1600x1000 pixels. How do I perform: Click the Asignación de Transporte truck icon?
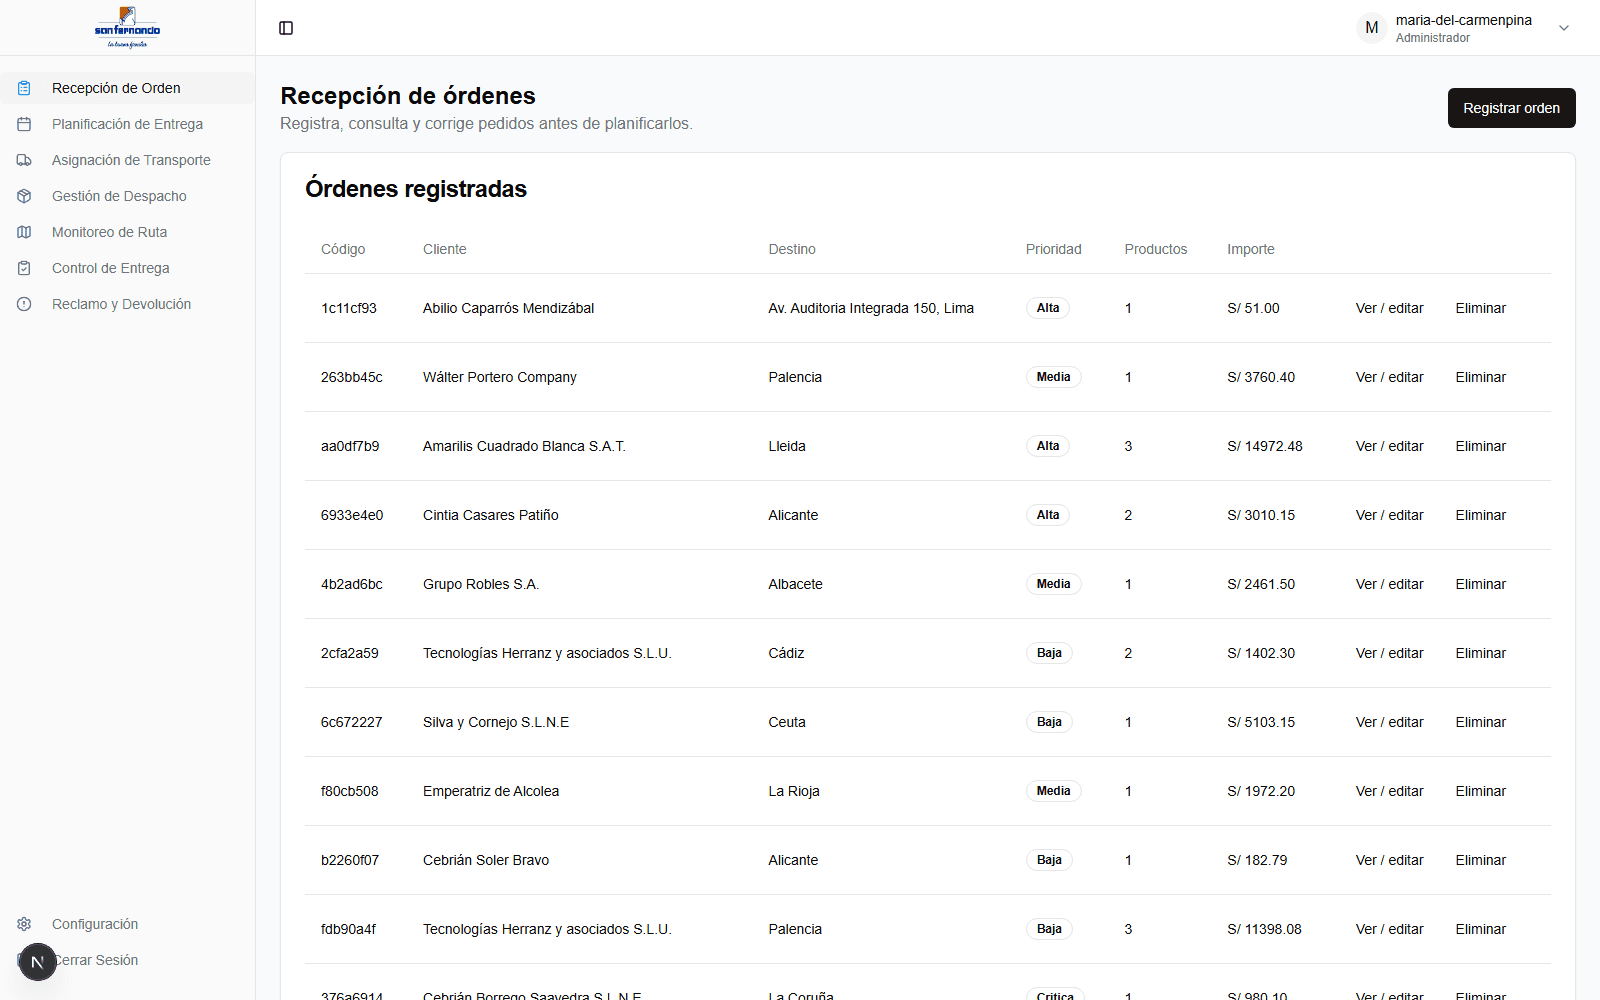click(x=24, y=160)
